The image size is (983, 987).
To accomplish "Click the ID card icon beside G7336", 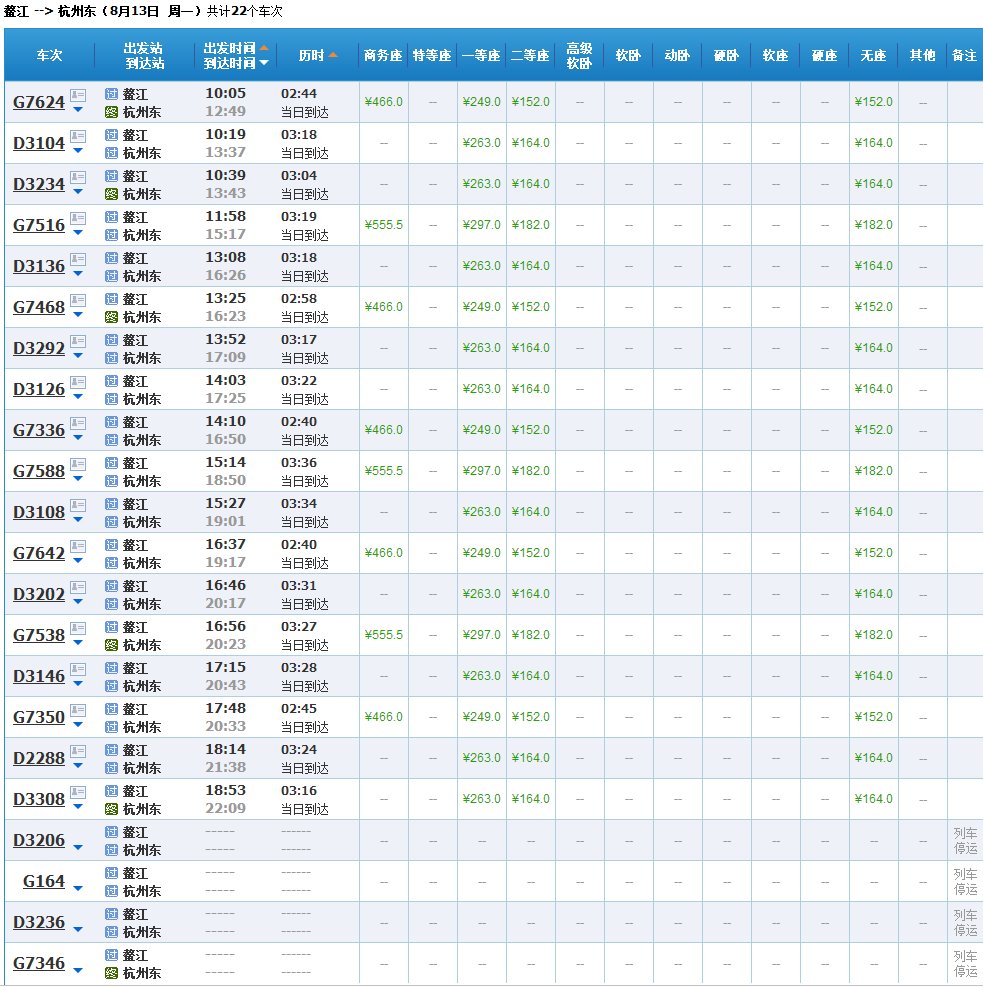I will (78, 422).
